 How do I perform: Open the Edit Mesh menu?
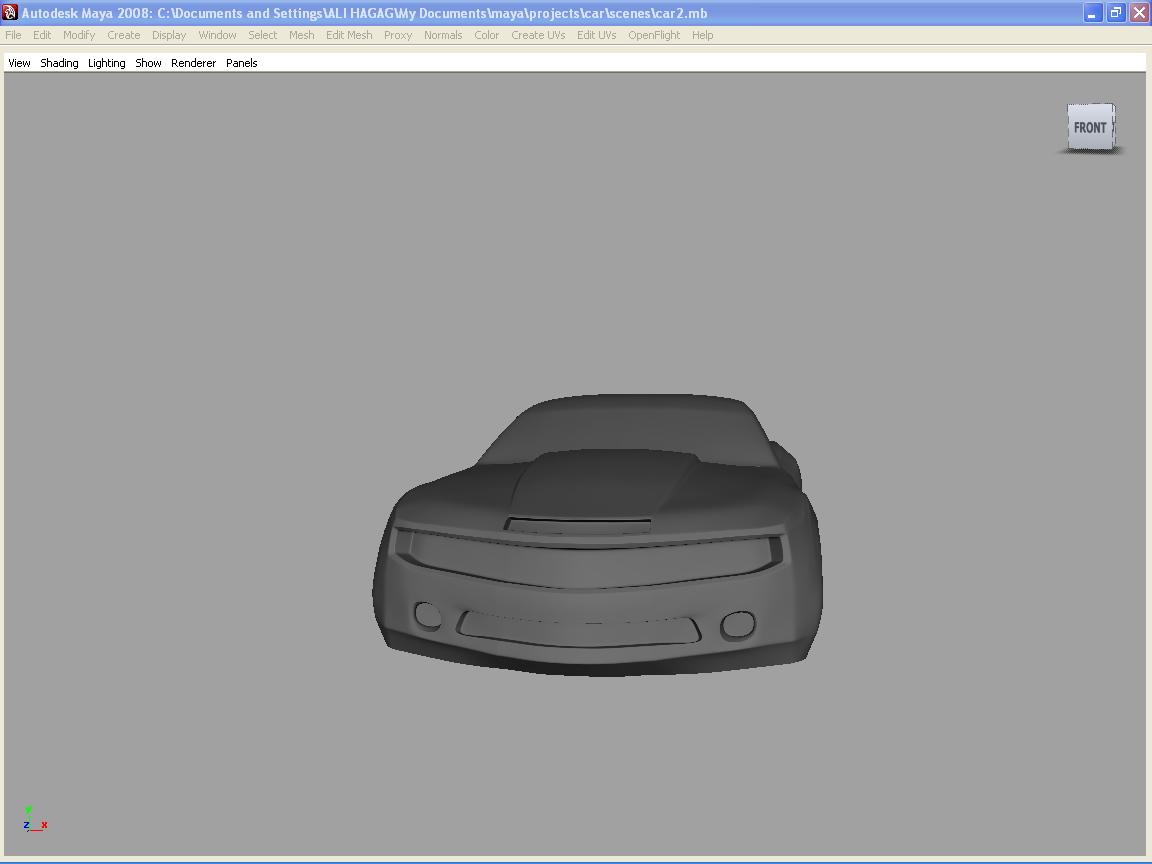pos(349,35)
